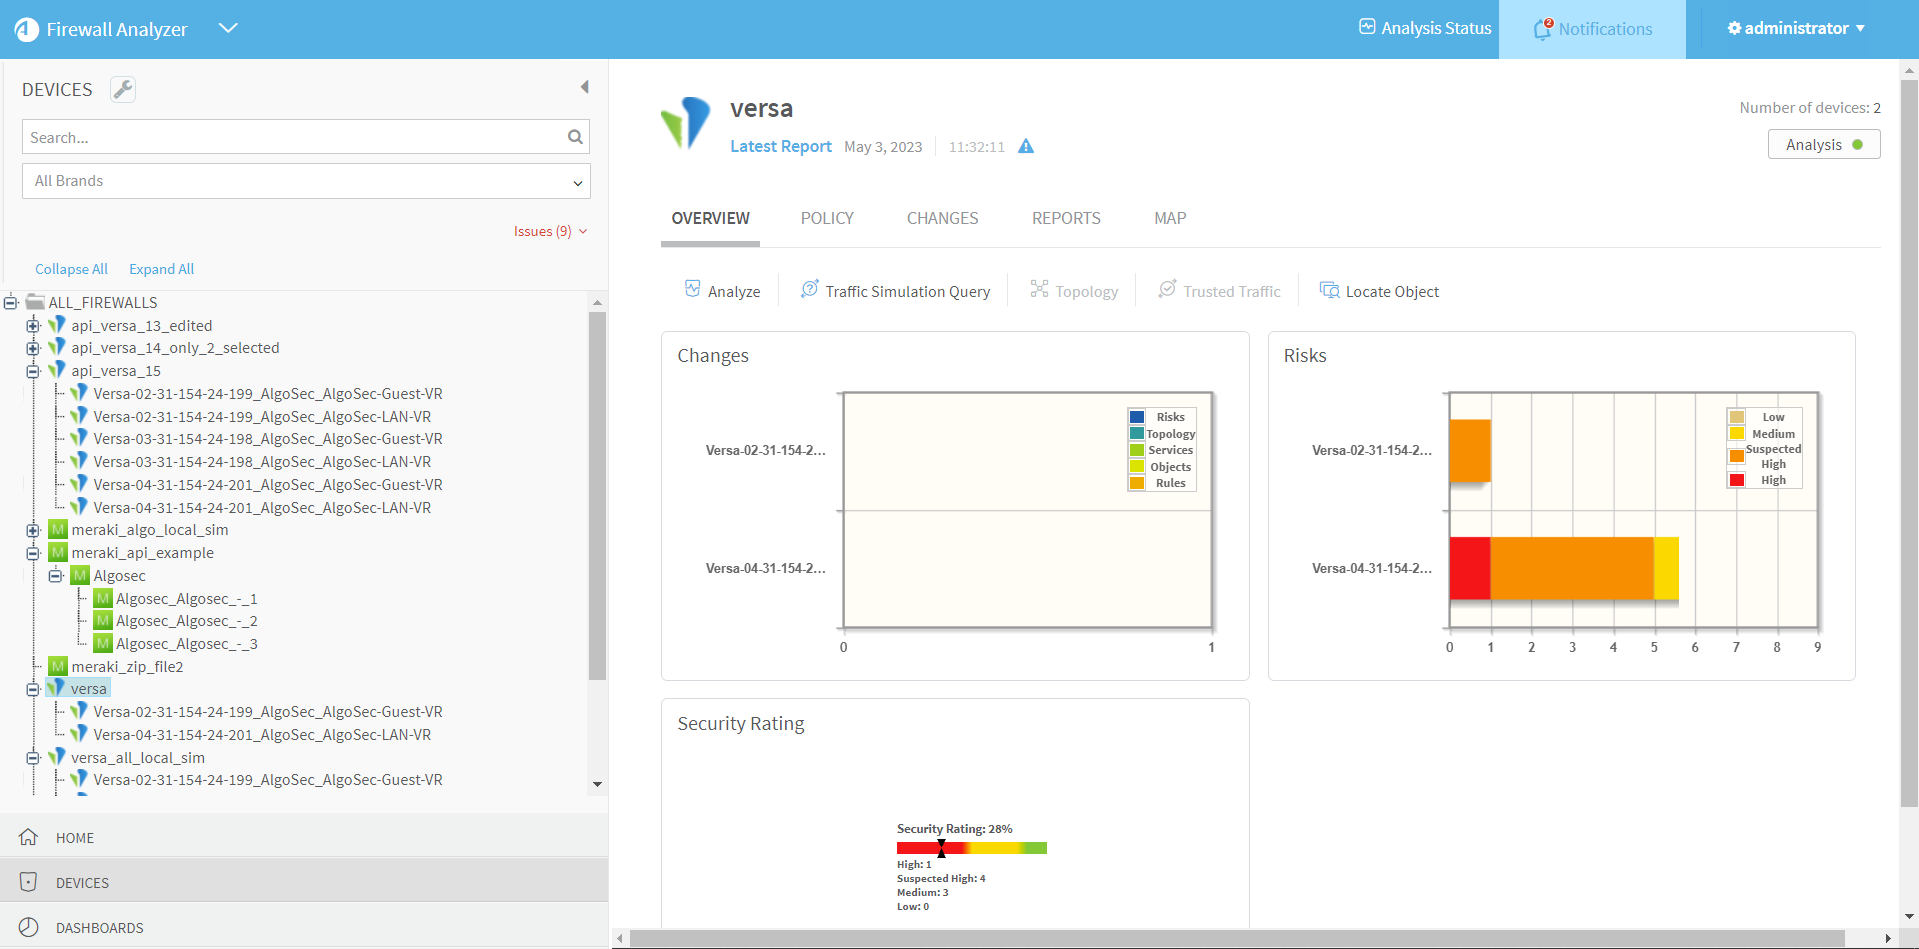The height and width of the screenshot is (949, 1919).
Task: Click the red High risk bar segment
Action: click(x=1470, y=568)
